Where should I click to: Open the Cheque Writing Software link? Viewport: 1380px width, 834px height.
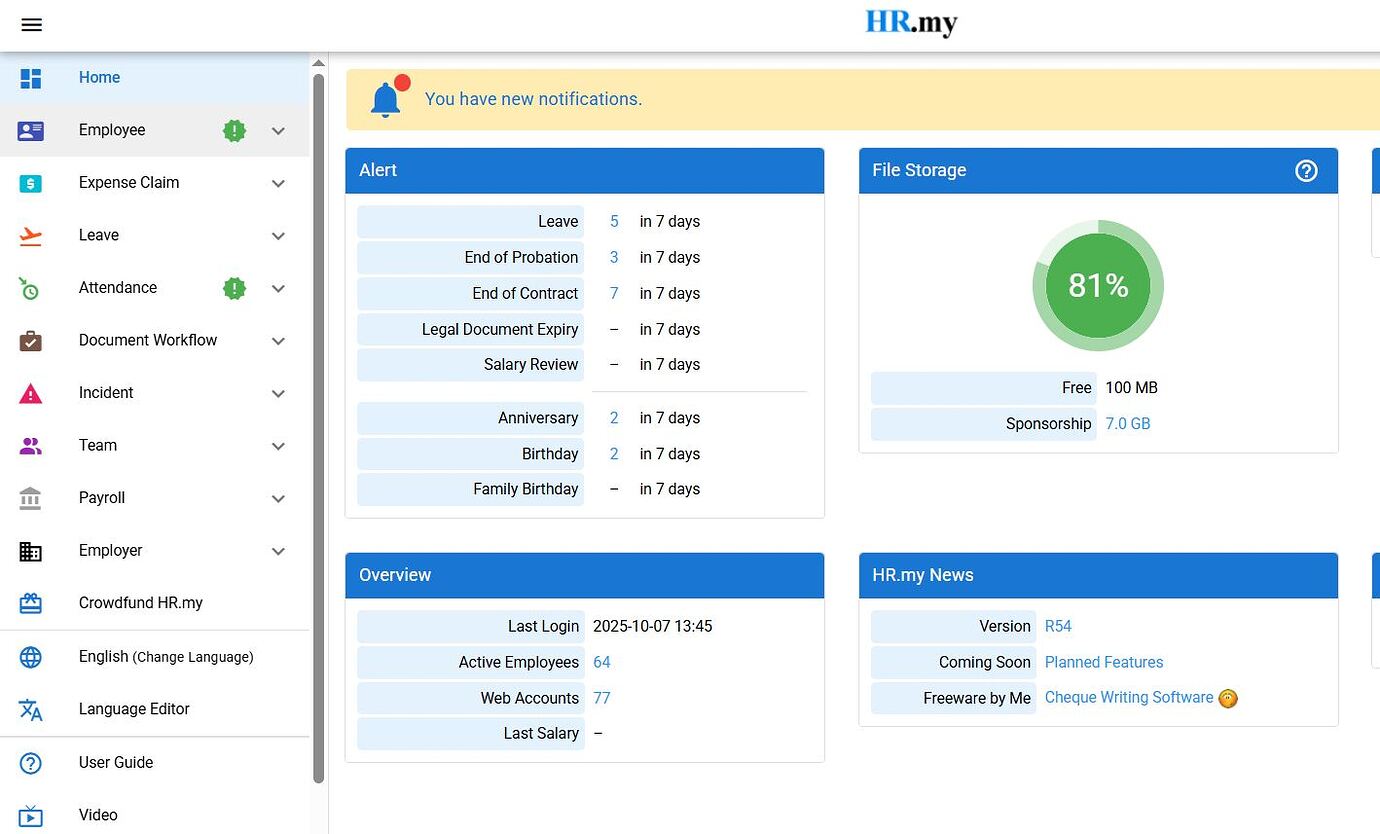tap(1128, 697)
